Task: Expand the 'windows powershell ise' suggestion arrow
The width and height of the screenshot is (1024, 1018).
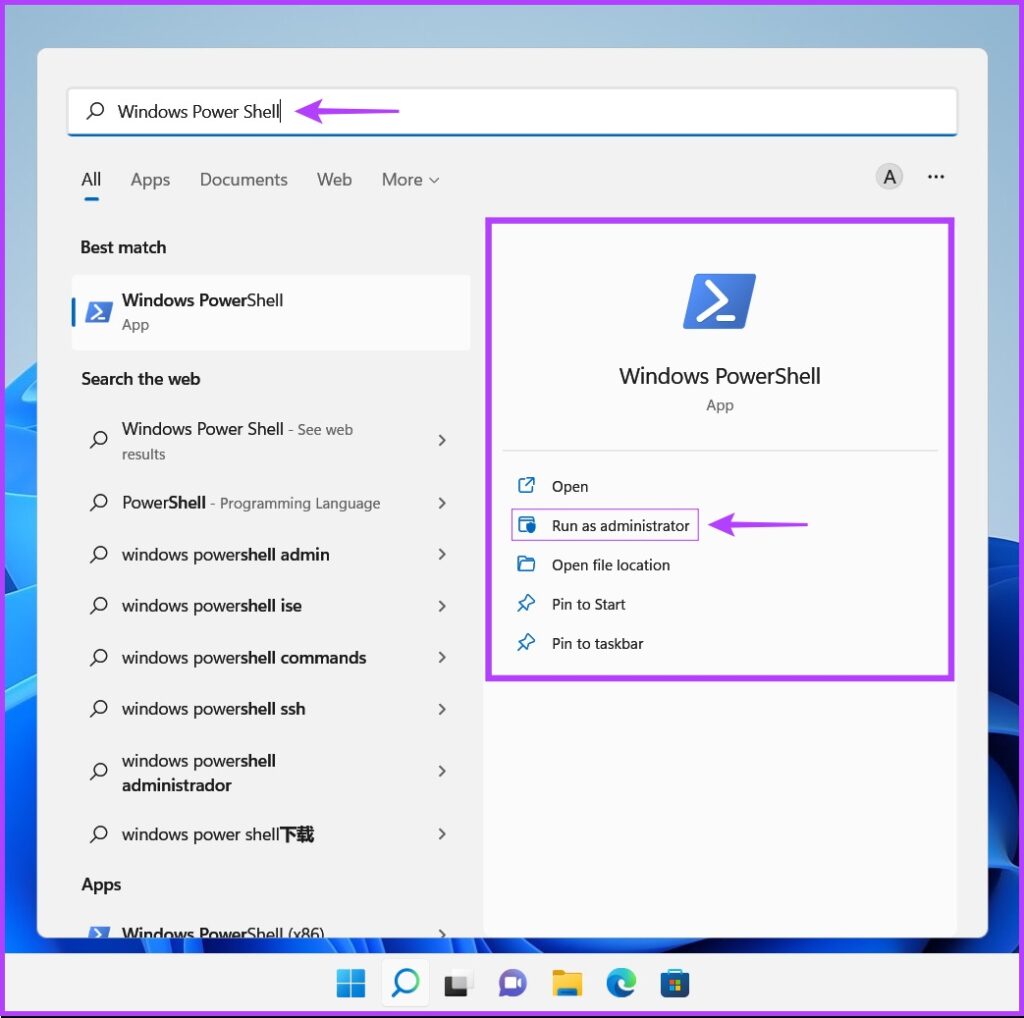Action: 442,606
